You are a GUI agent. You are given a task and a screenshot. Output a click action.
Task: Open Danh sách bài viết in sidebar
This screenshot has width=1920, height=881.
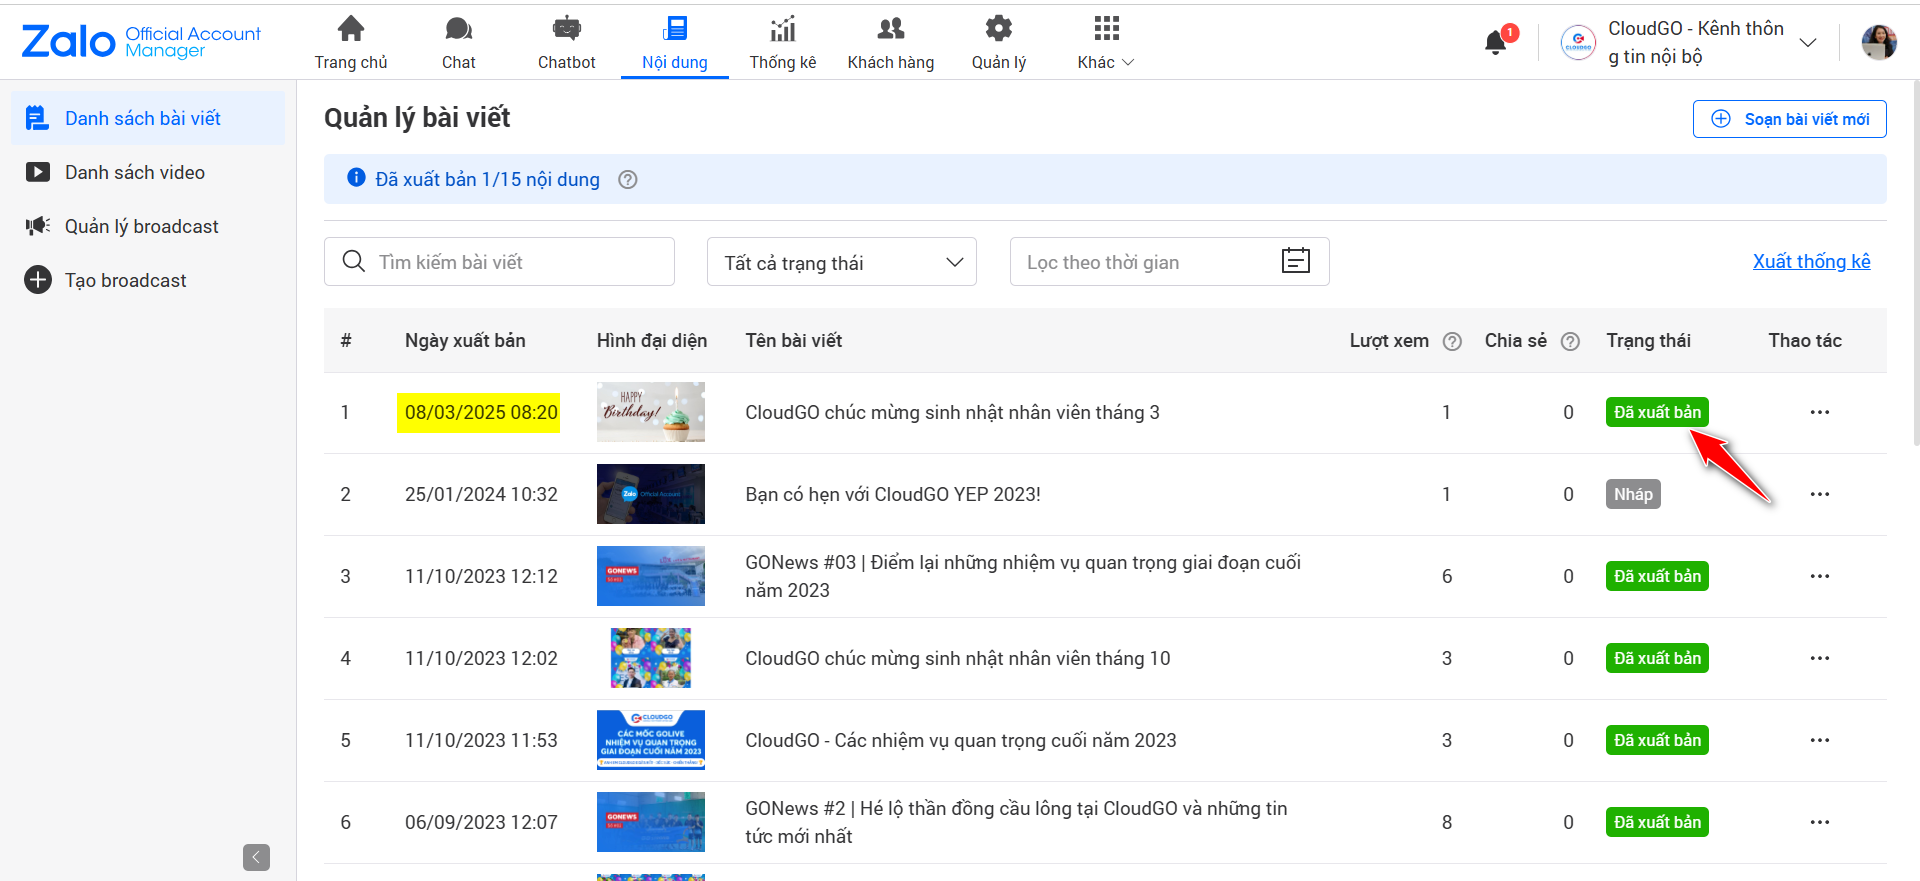coord(148,118)
